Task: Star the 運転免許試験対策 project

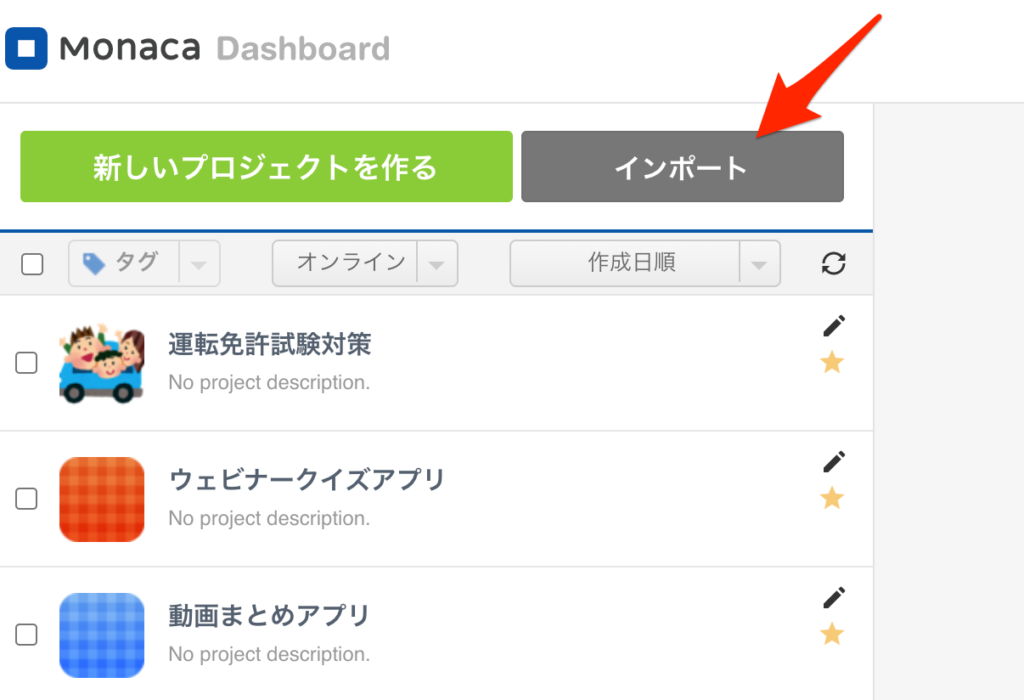Action: [832, 362]
